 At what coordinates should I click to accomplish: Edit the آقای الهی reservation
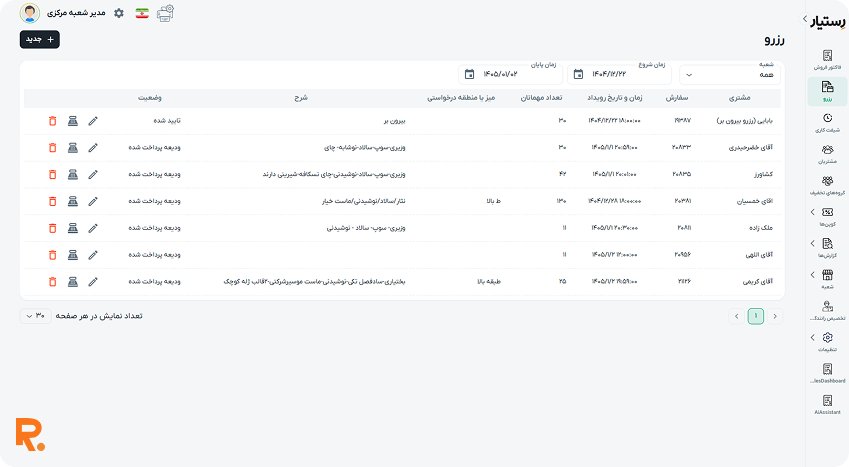tap(93, 255)
